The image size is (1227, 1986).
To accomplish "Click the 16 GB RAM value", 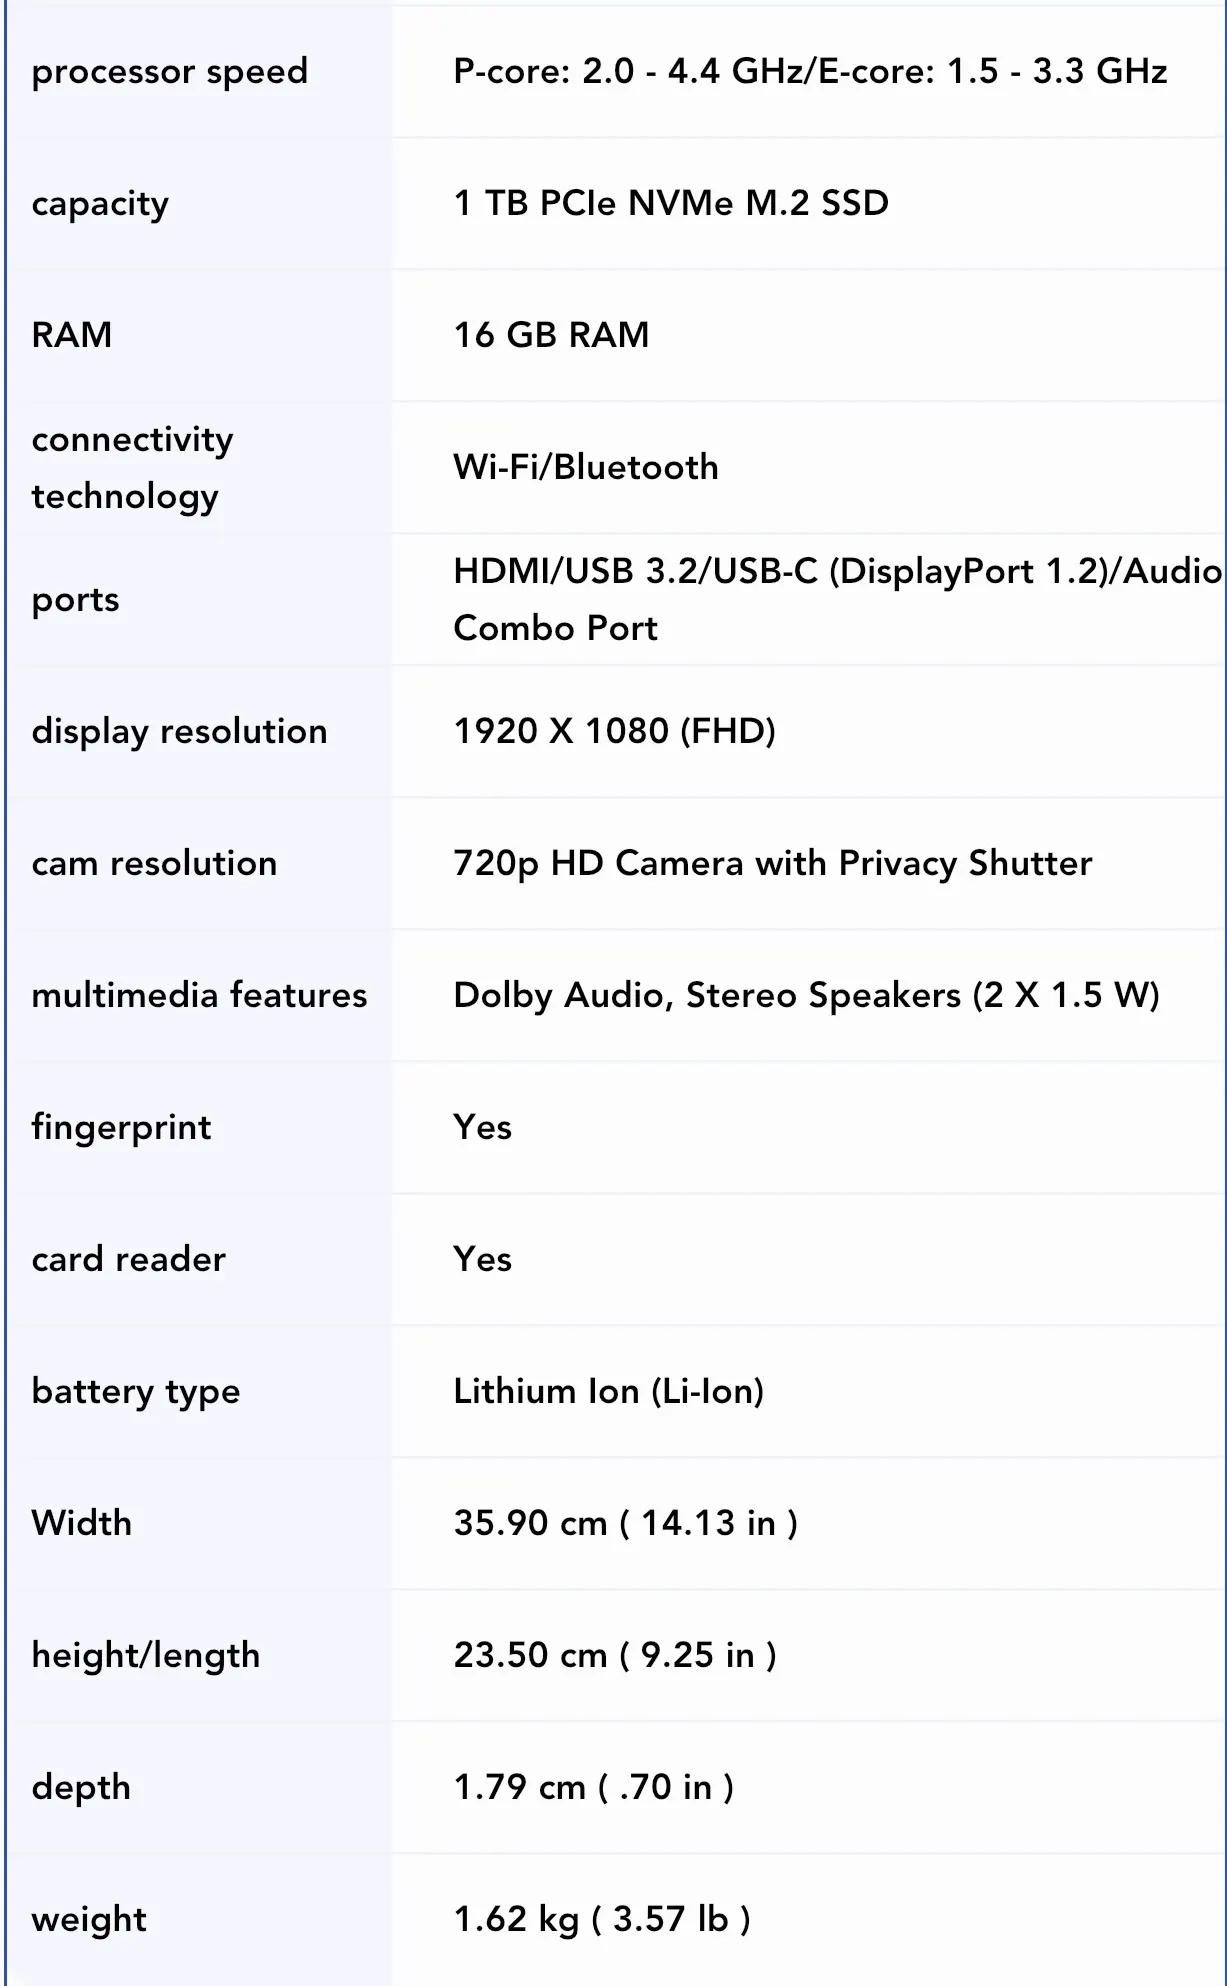I will point(551,335).
